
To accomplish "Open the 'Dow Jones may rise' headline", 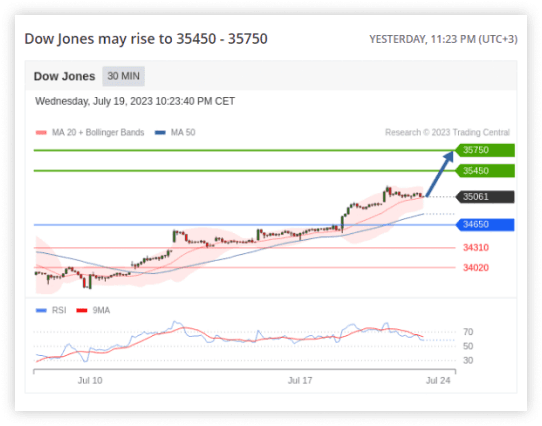I will point(146,39).
